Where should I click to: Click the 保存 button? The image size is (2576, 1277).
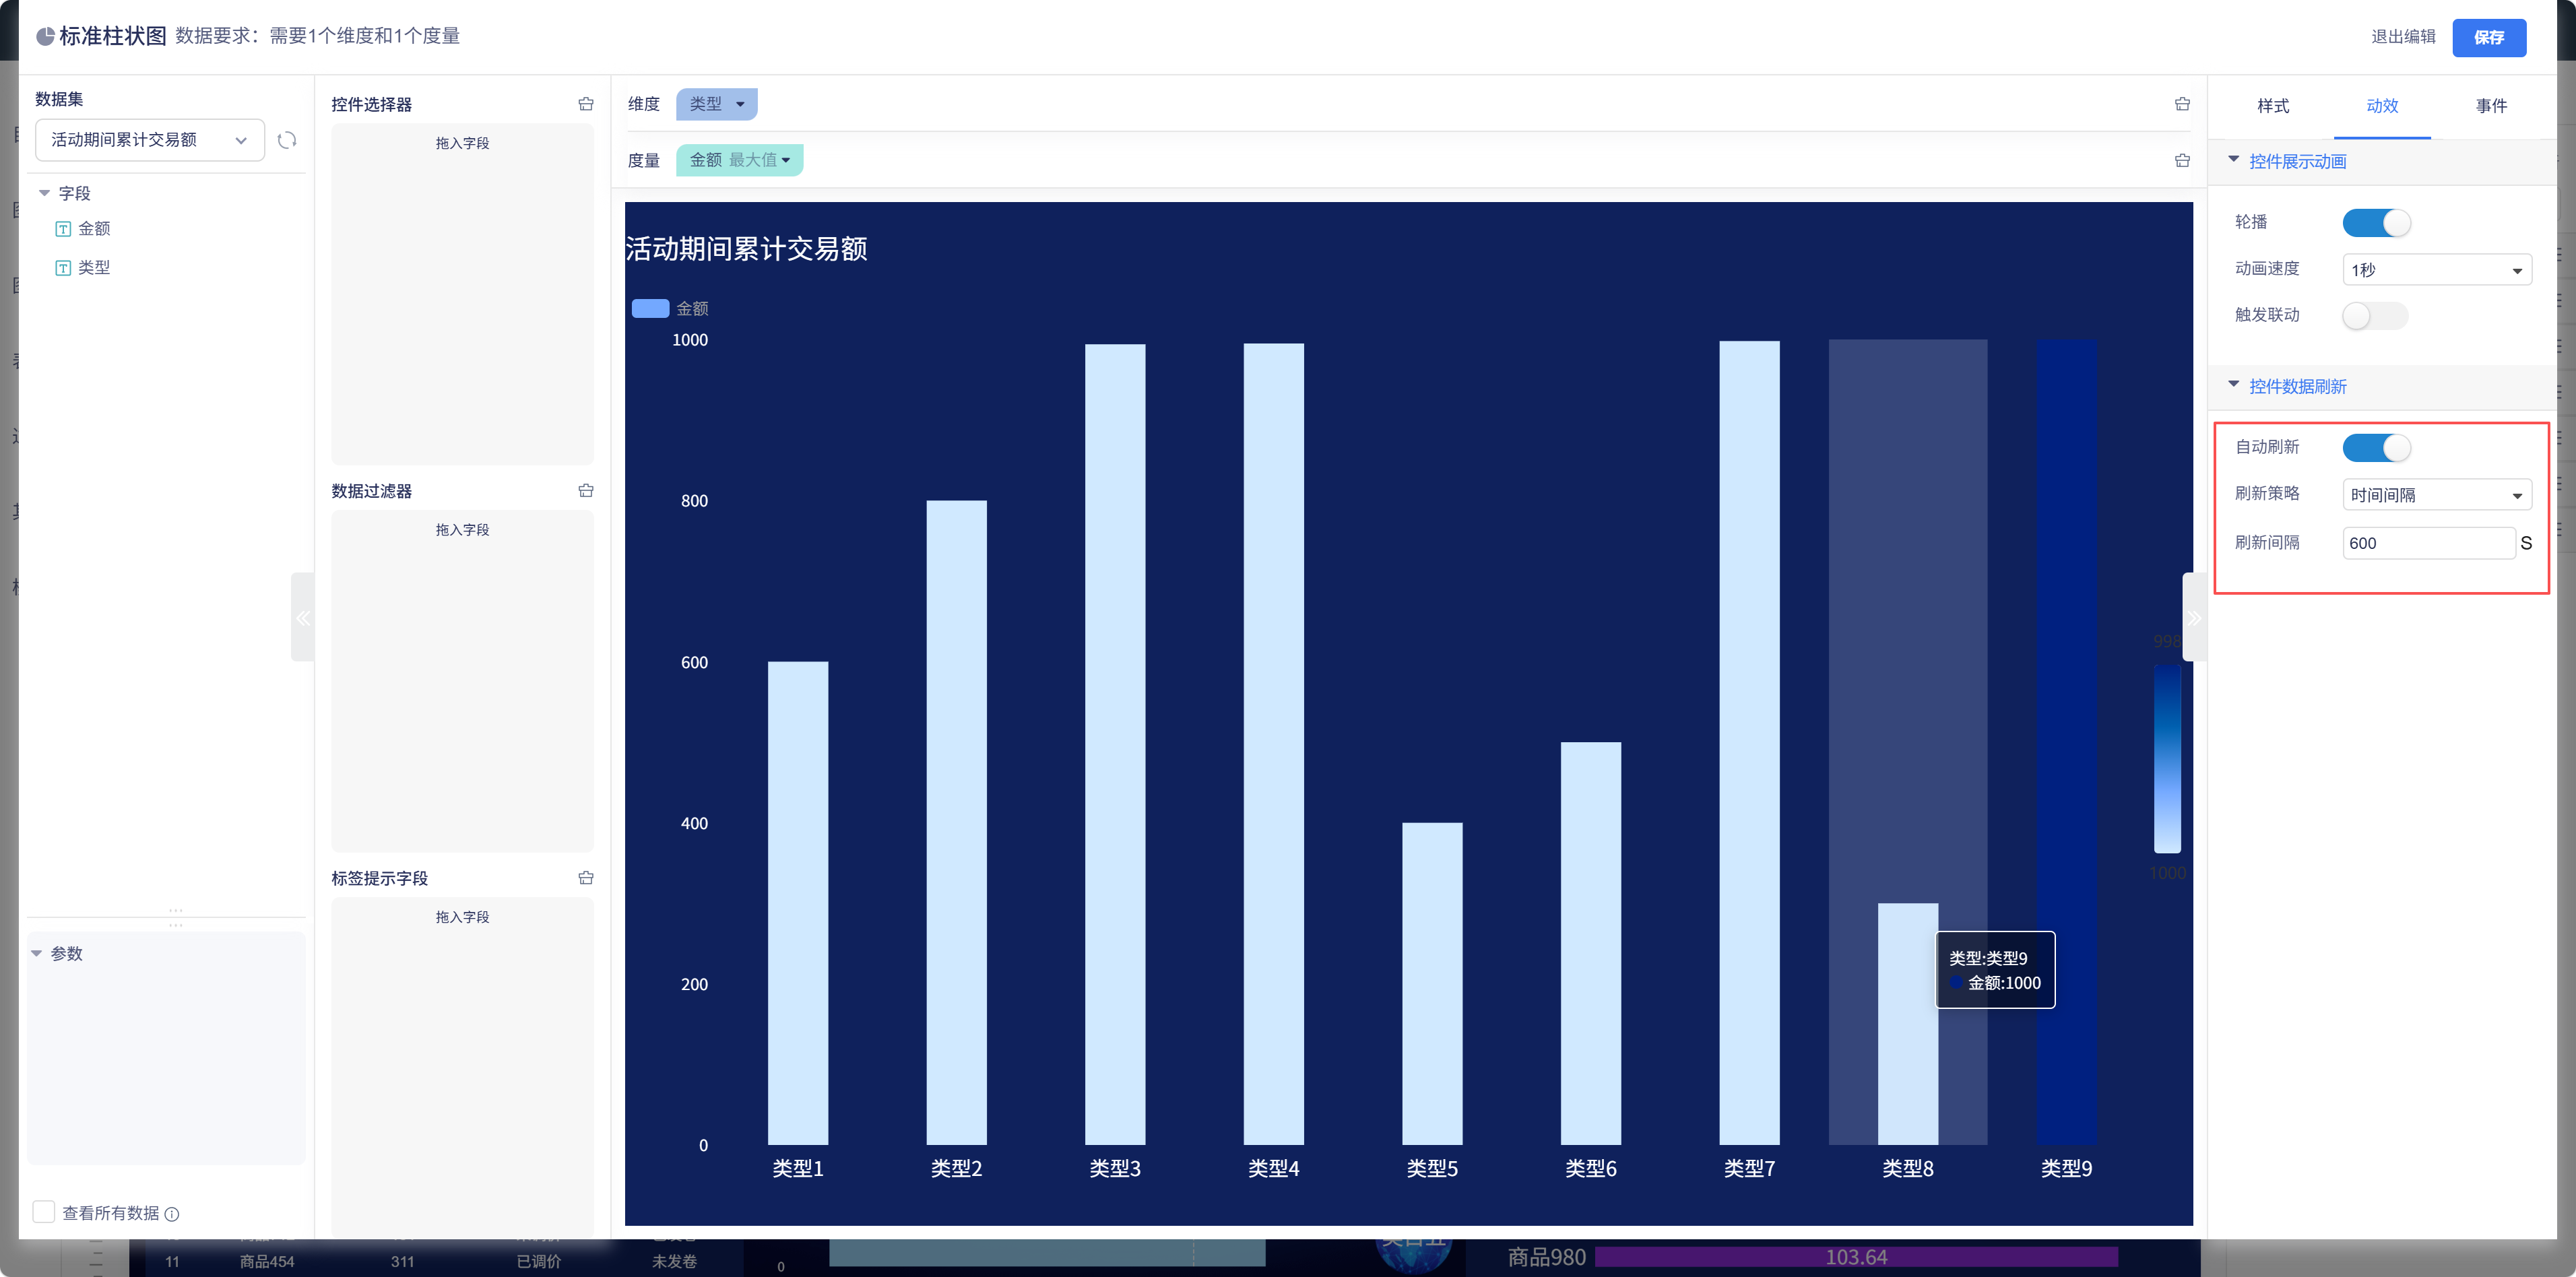click(x=2489, y=37)
